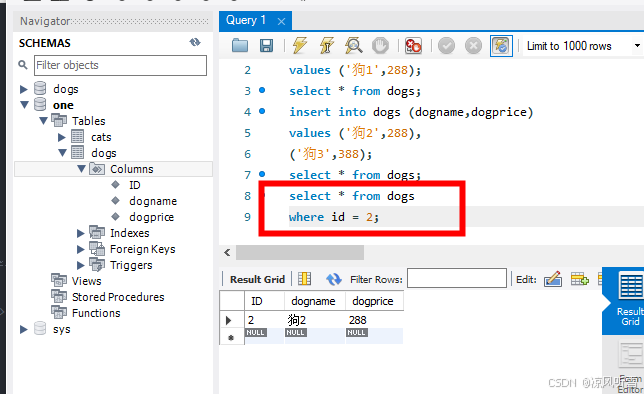Click the new-row asterisk marker
Screen dimensions: 644x394
click(231, 337)
